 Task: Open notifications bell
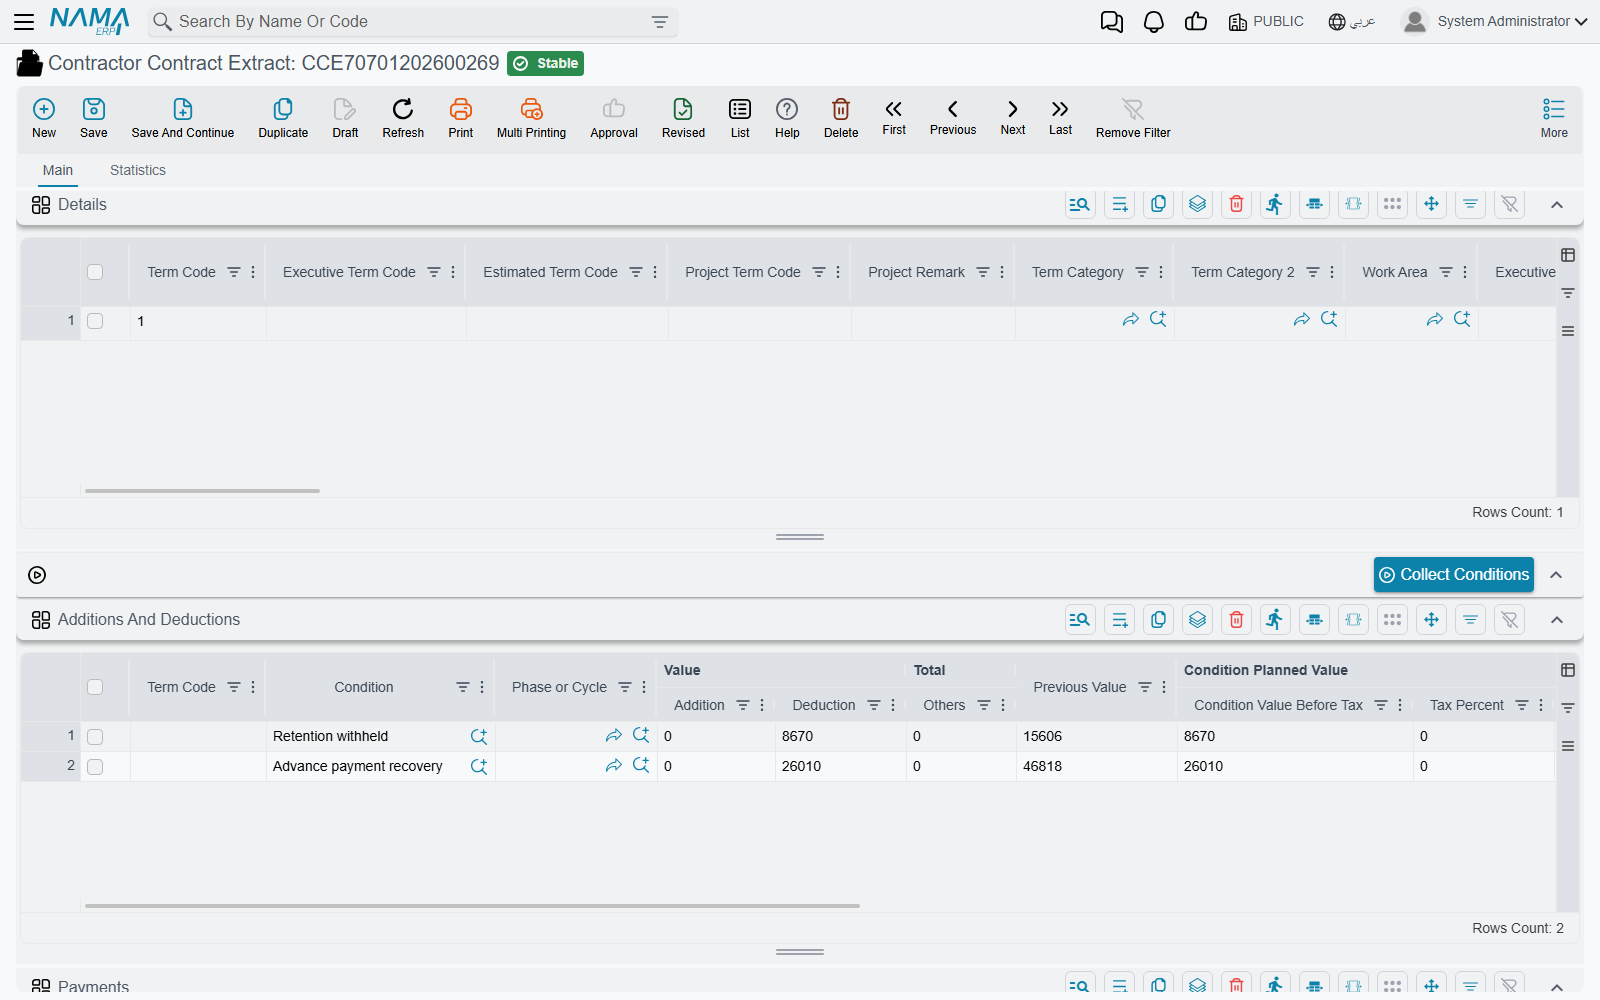pyautogui.click(x=1154, y=22)
